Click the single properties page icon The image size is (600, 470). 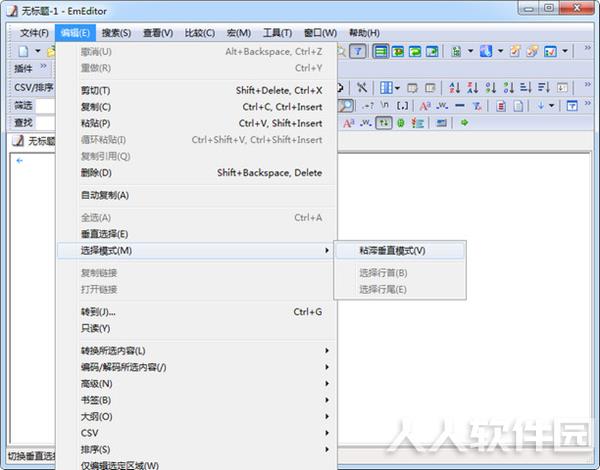pos(515,51)
